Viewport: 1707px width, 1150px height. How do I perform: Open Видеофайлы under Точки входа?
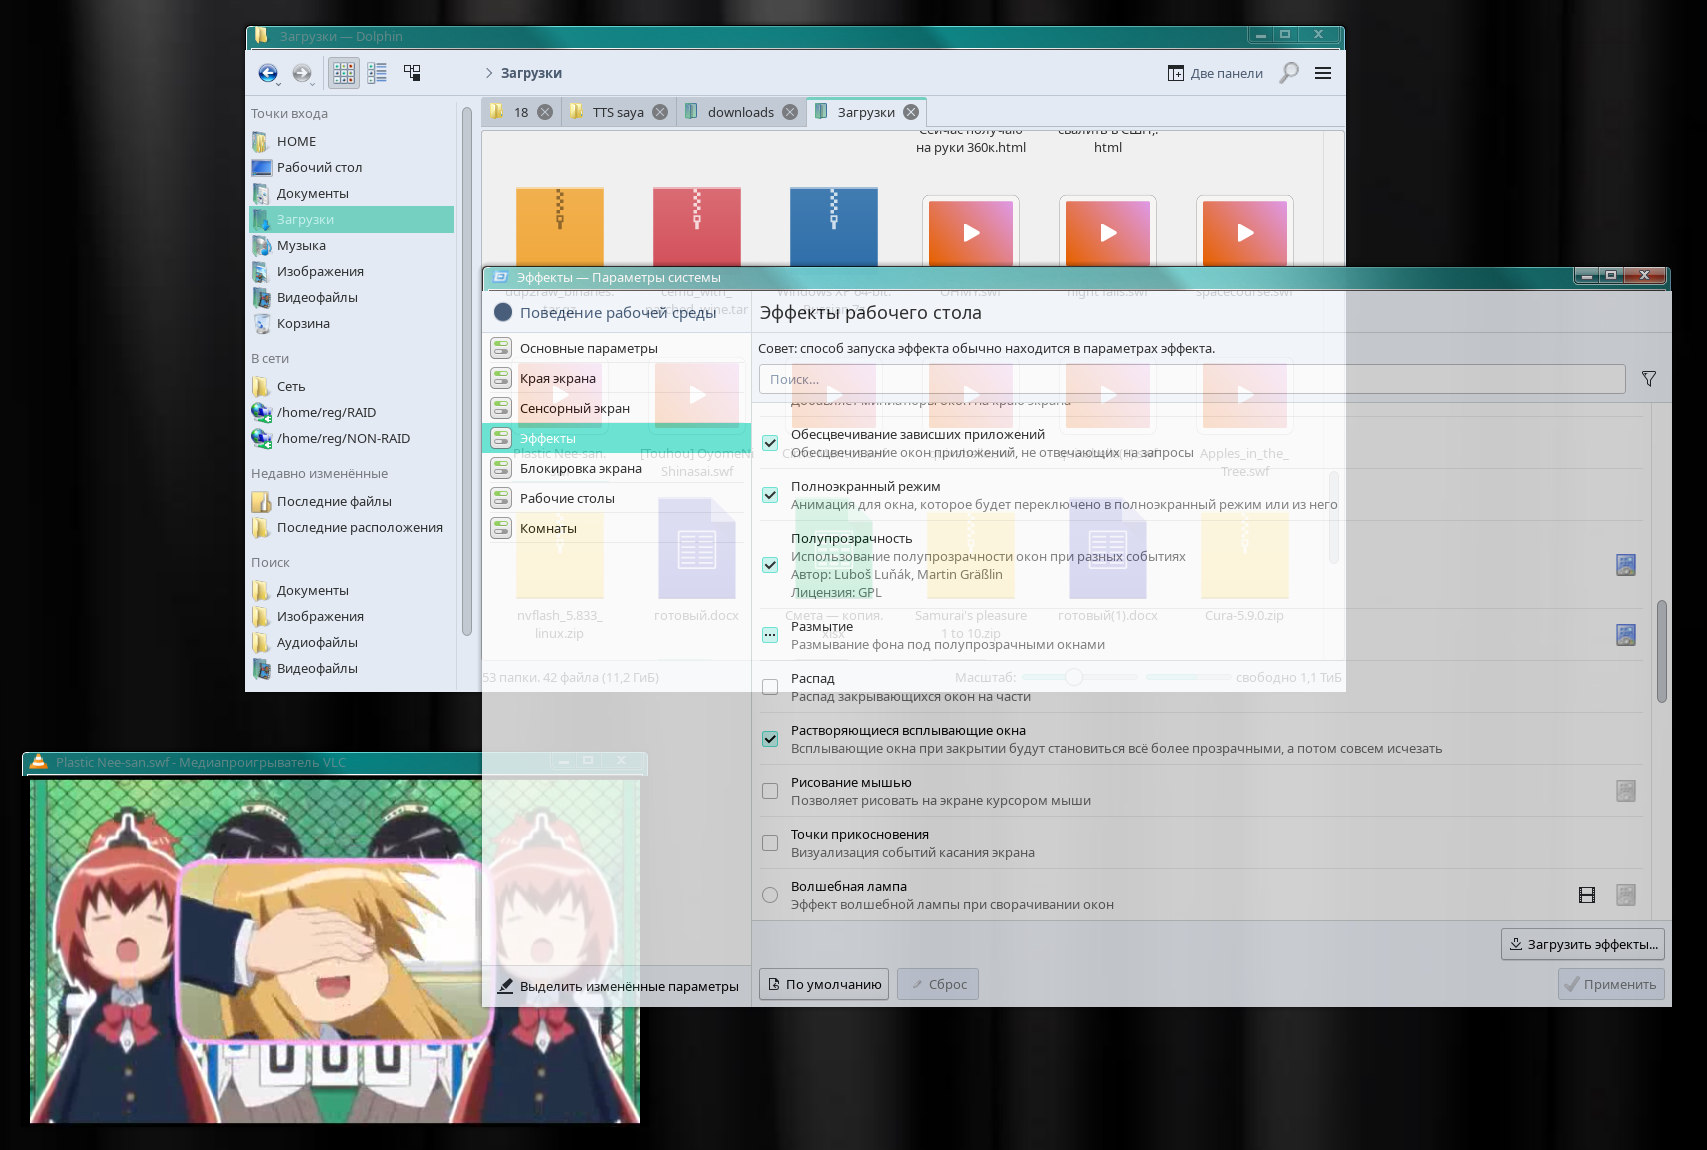tap(351, 297)
